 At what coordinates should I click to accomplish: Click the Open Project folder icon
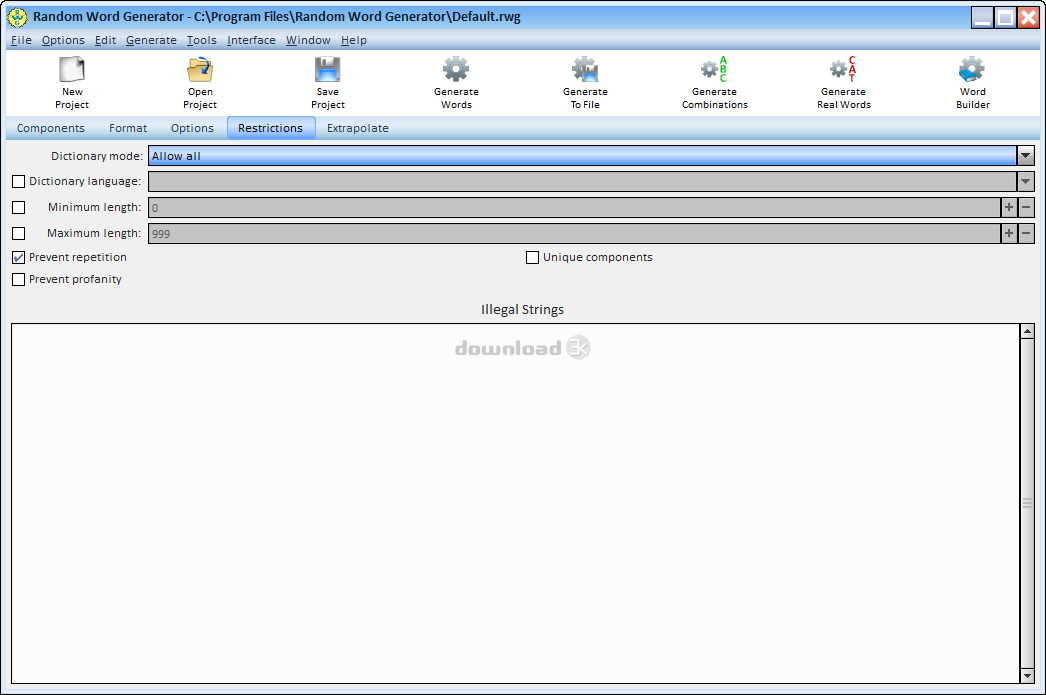pos(199,69)
